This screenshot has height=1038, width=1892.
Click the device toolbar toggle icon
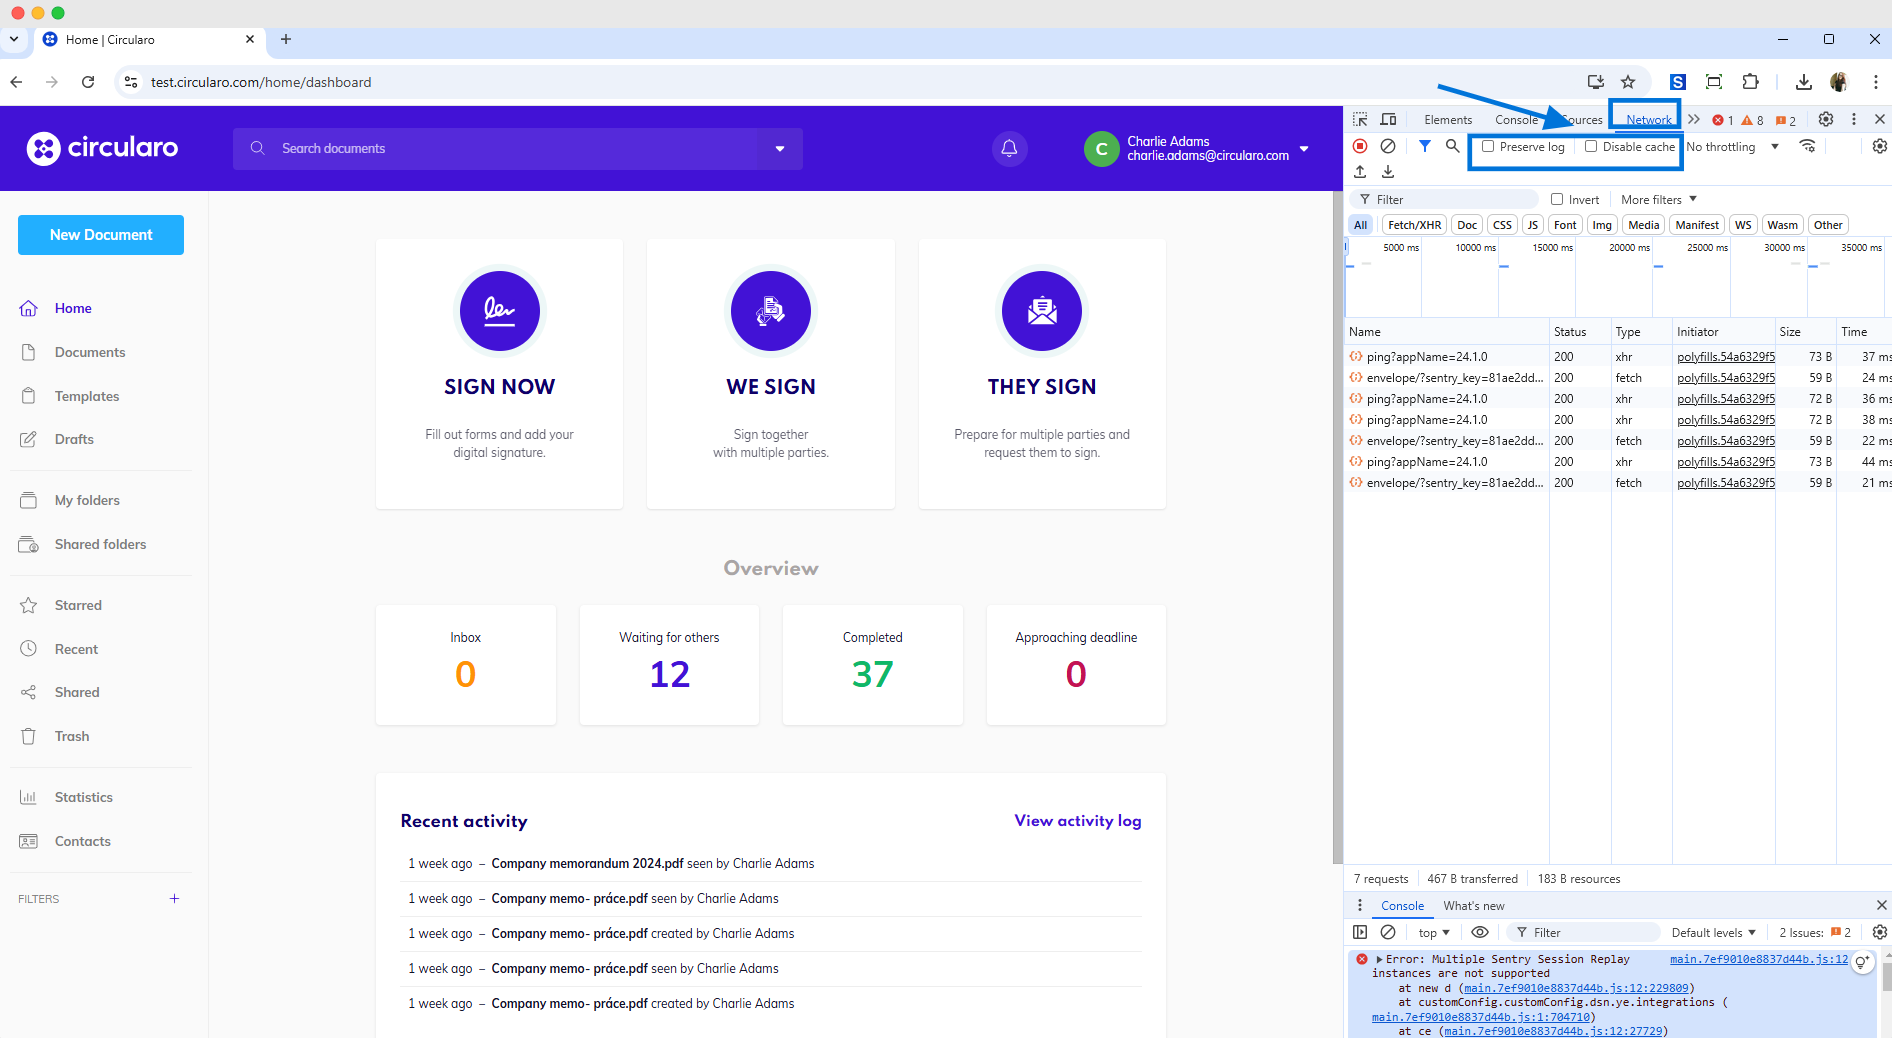[x=1388, y=119]
